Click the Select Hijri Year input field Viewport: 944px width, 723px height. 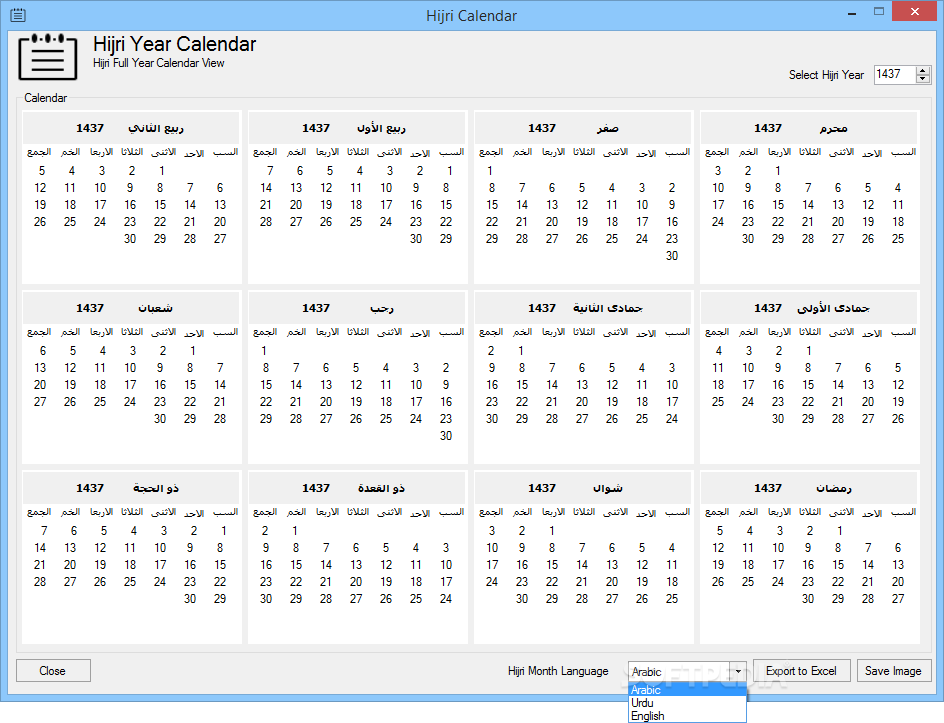coord(895,75)
